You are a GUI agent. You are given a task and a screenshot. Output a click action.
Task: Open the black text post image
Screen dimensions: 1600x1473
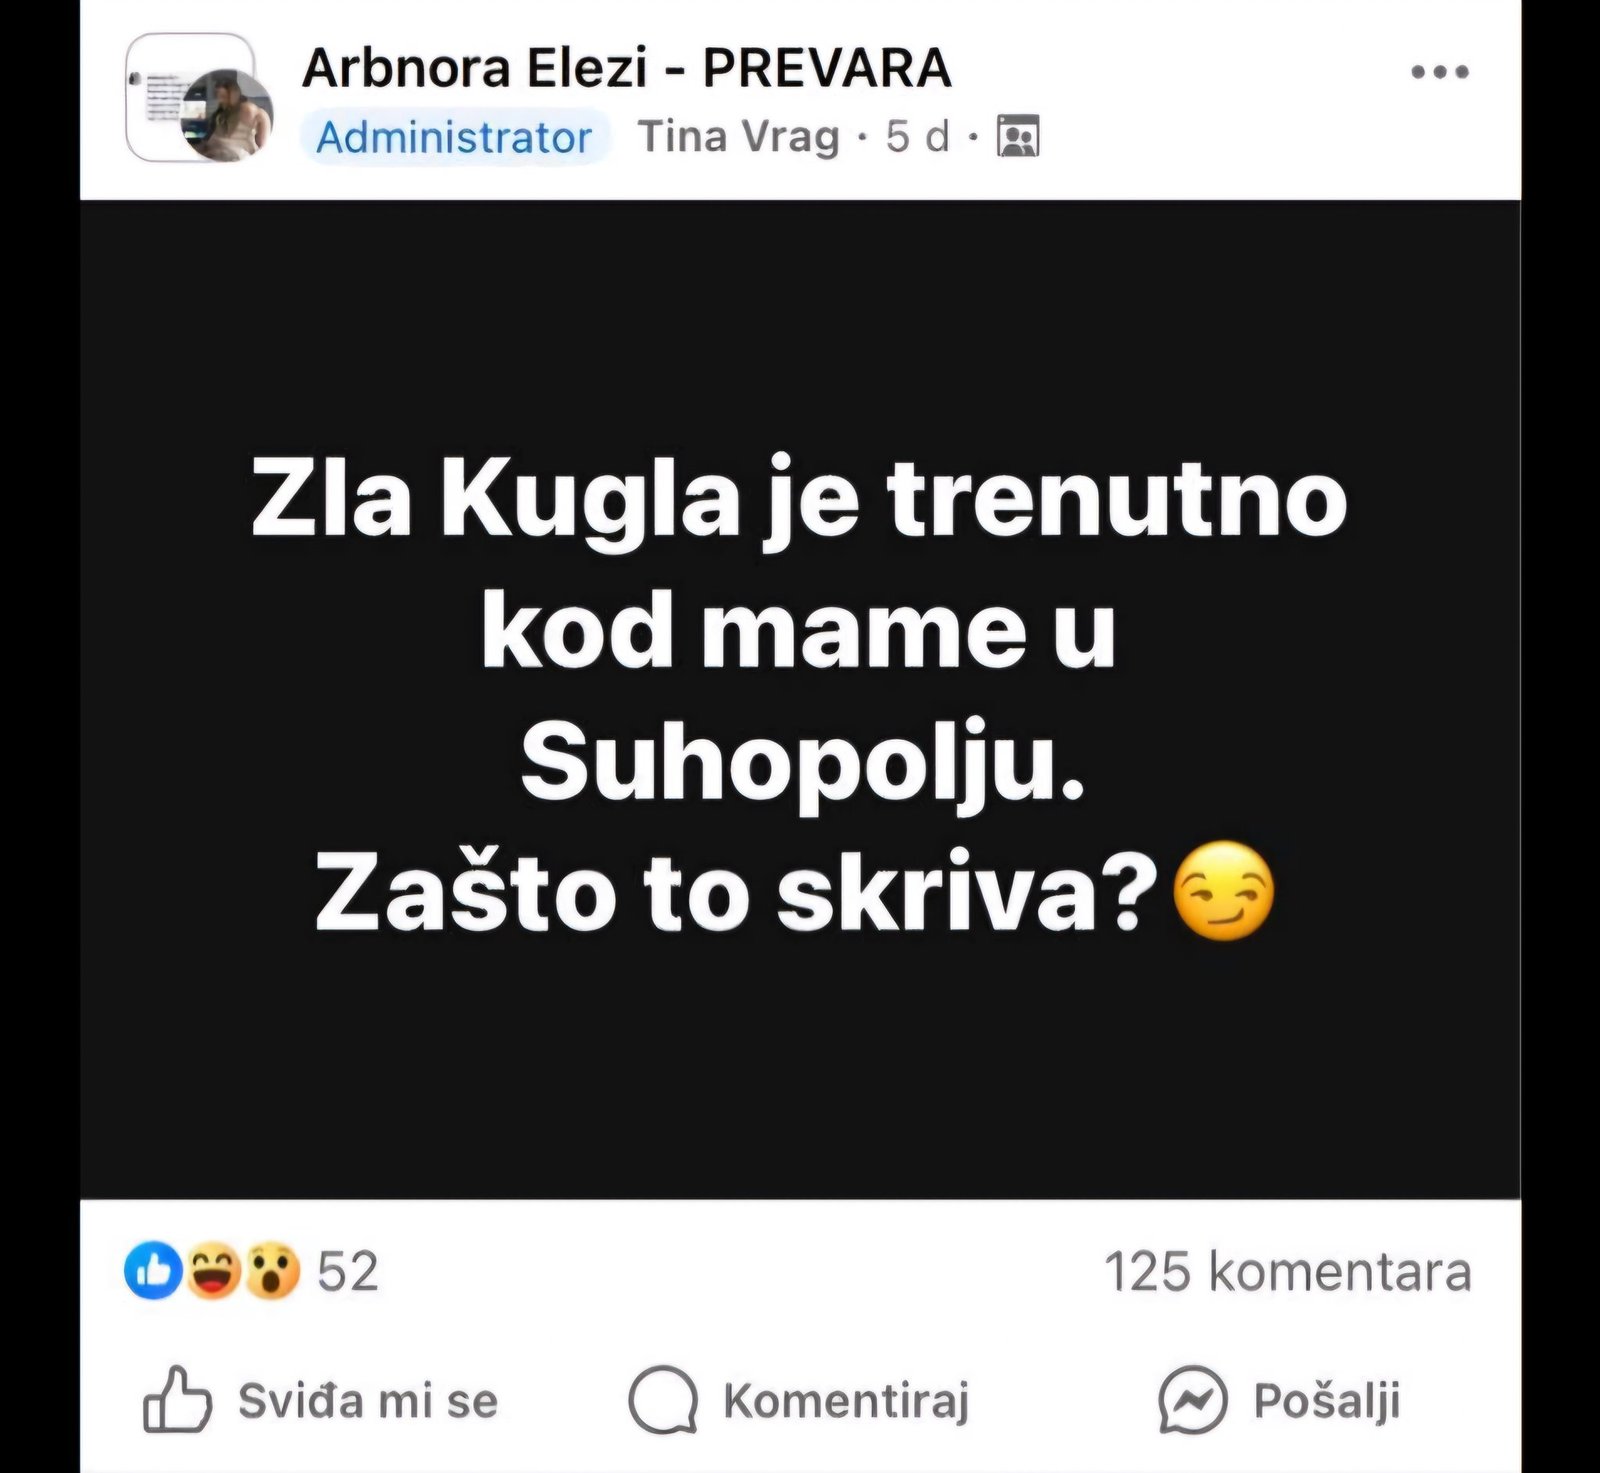pos(800,699)
